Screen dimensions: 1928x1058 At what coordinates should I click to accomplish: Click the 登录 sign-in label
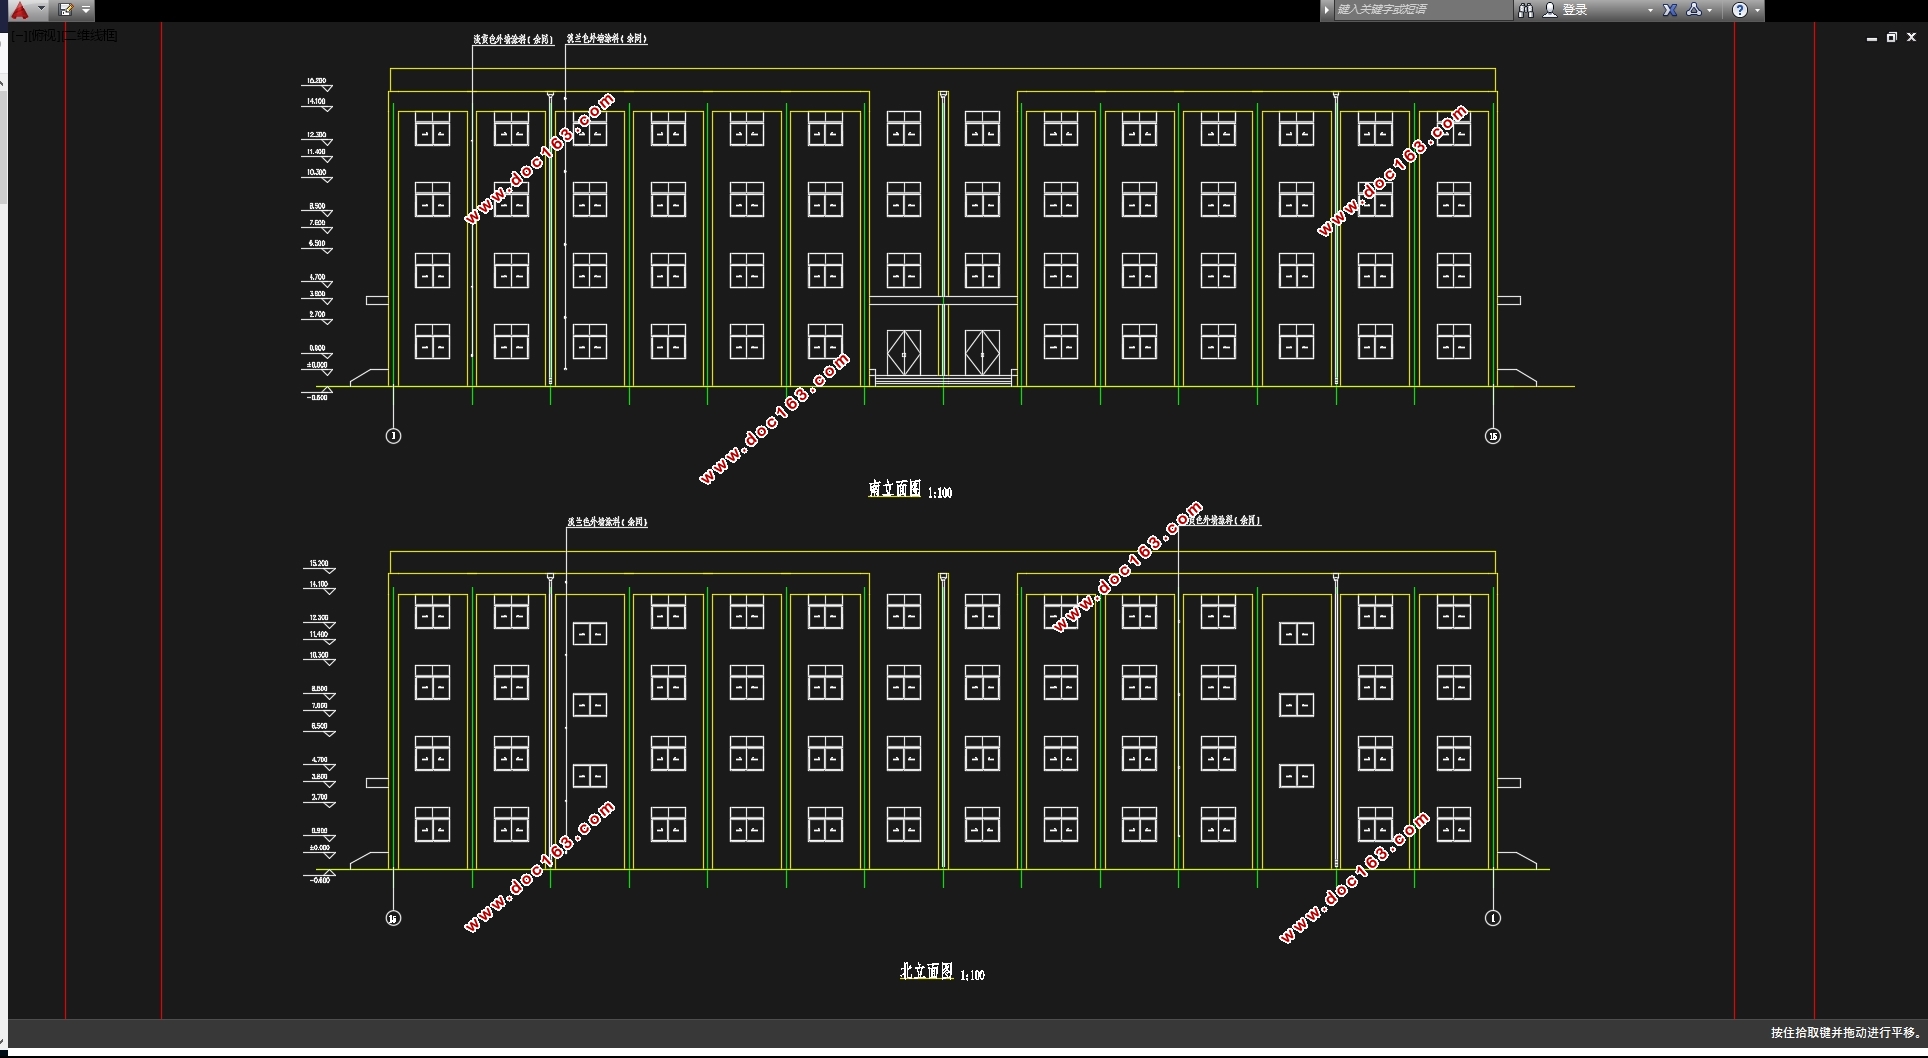pos(1575,10)
